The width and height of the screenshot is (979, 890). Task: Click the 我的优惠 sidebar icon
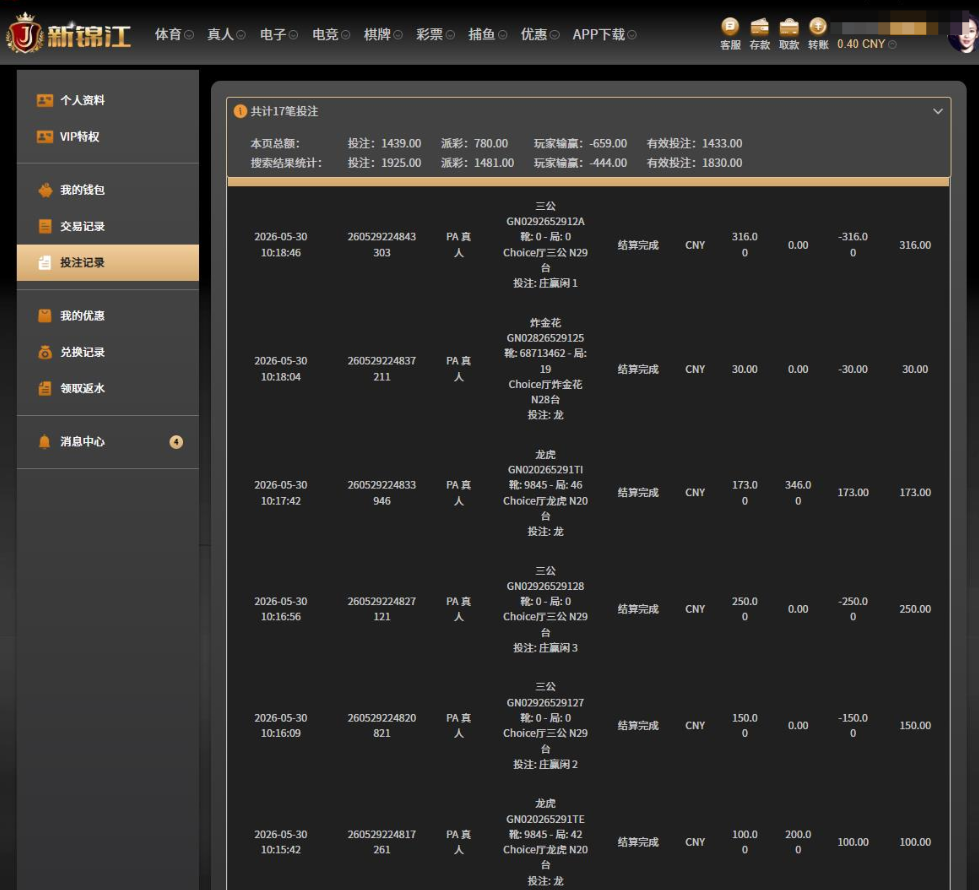(x=45, y=315)
